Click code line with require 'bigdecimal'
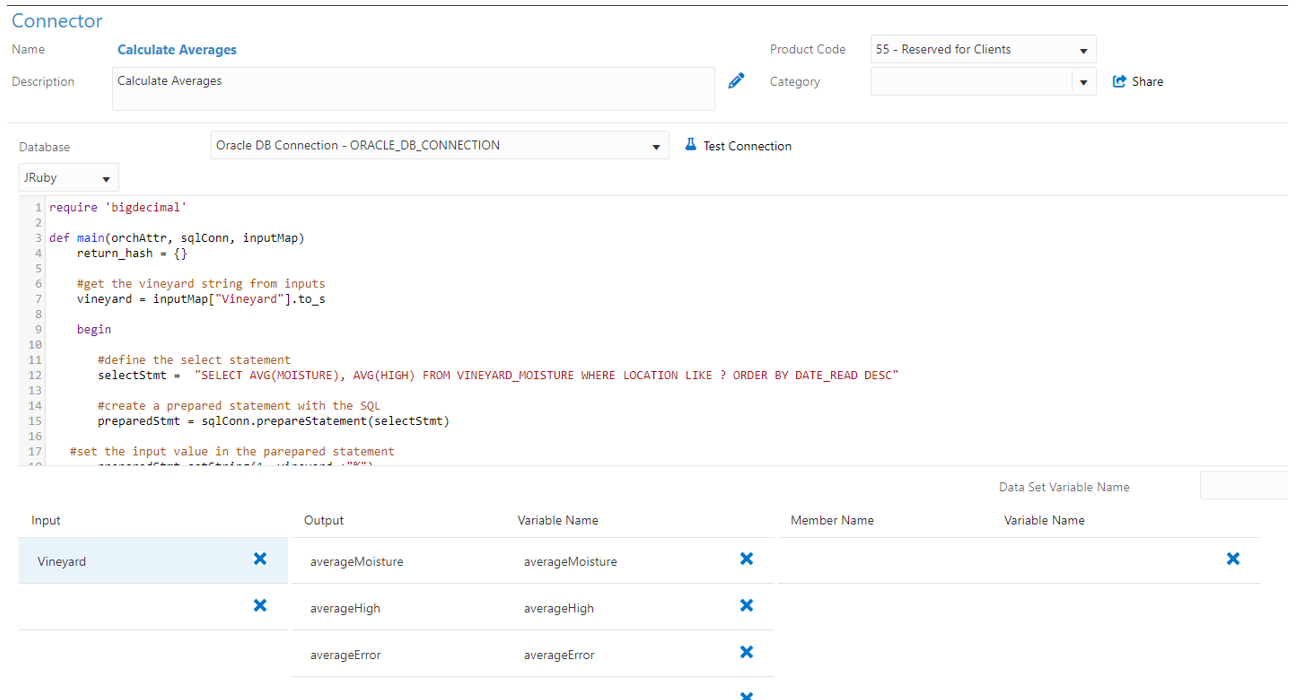The width and height of the screenshot is (1296, 700). click(x=118, y=207)
